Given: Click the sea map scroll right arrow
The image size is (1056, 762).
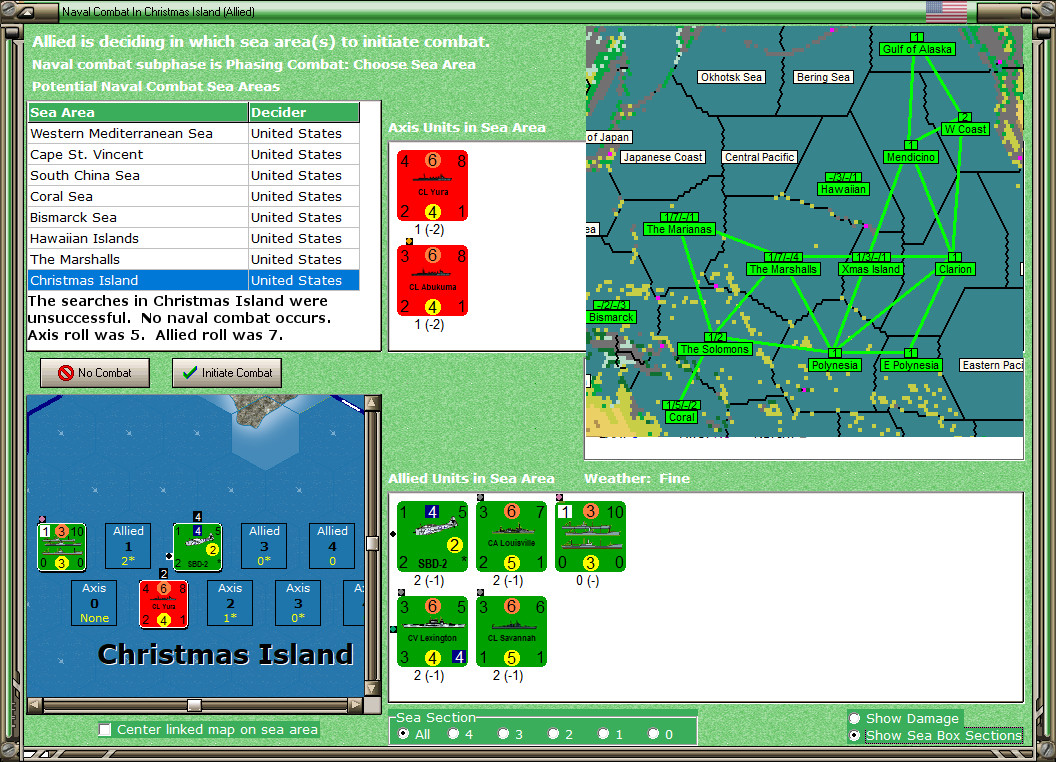Looking at the screenshot, I should 355,705.
